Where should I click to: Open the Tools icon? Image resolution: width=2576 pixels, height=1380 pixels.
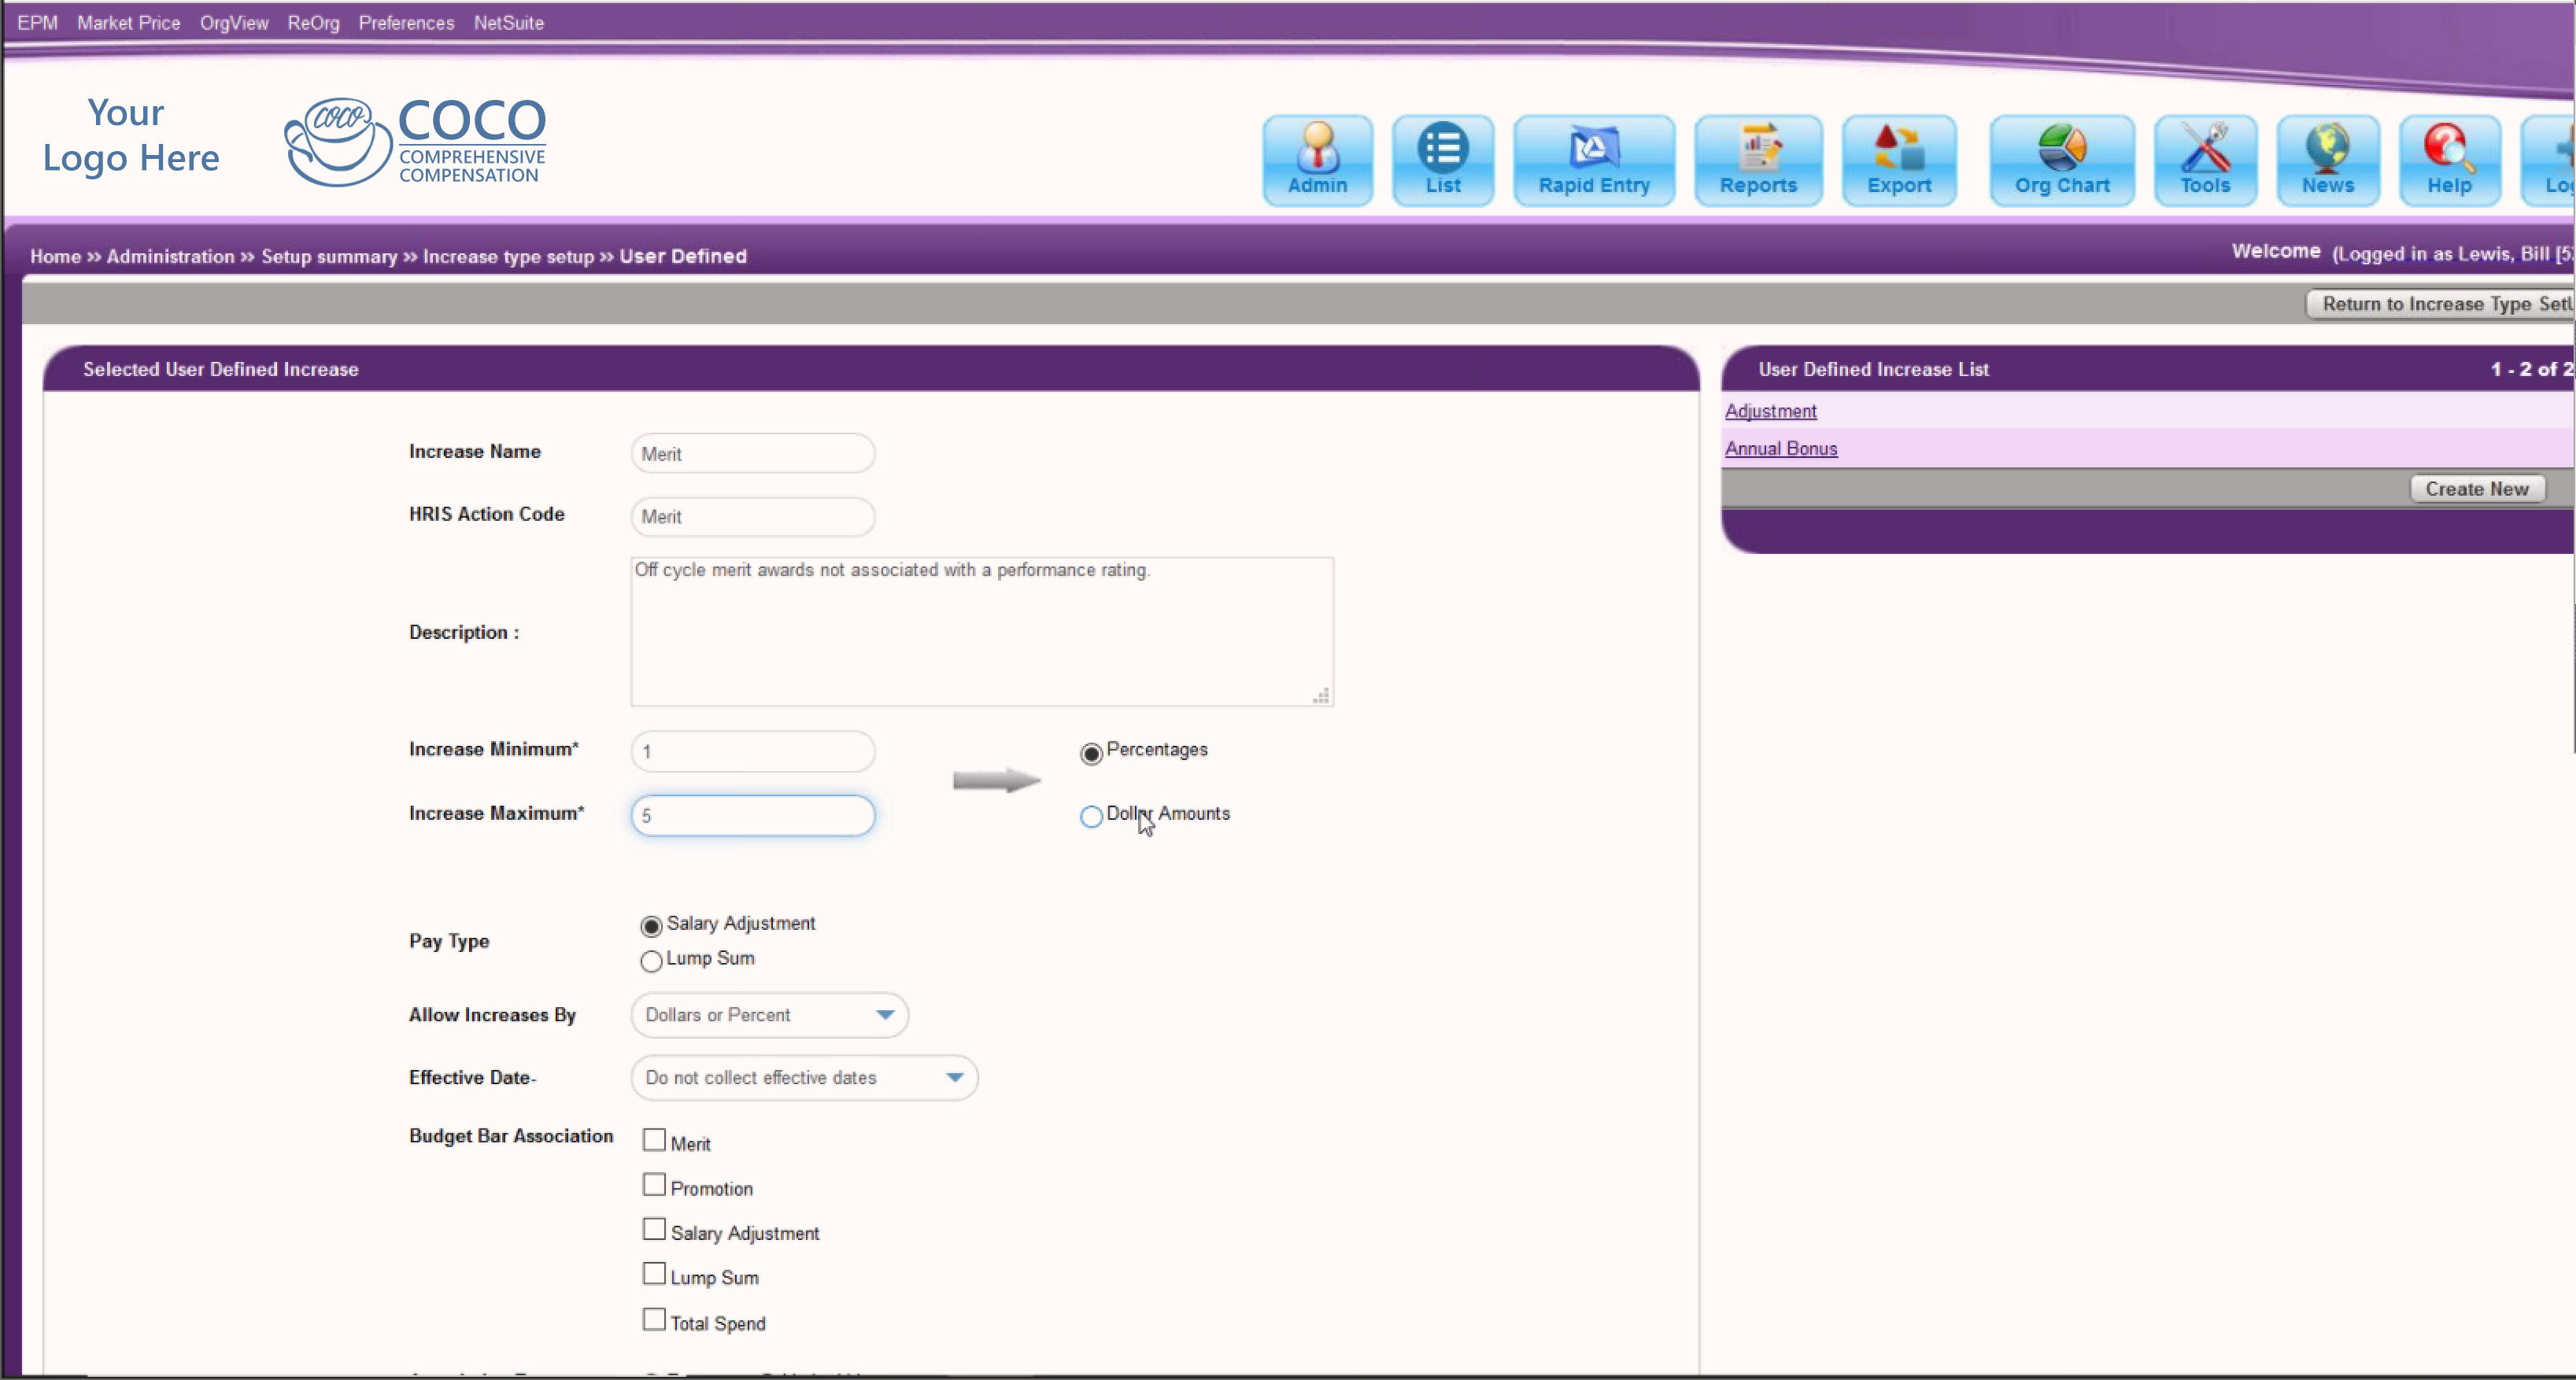[2204, 160]
